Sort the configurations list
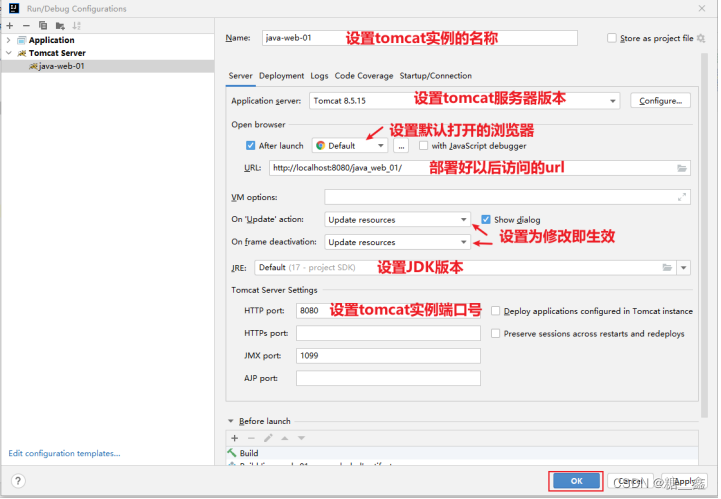721x499 pixels. click(x=76, y=26)
